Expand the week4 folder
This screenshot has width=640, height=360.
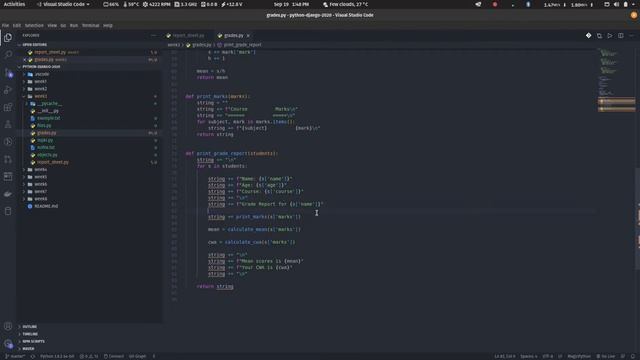[x=40, y=169]
